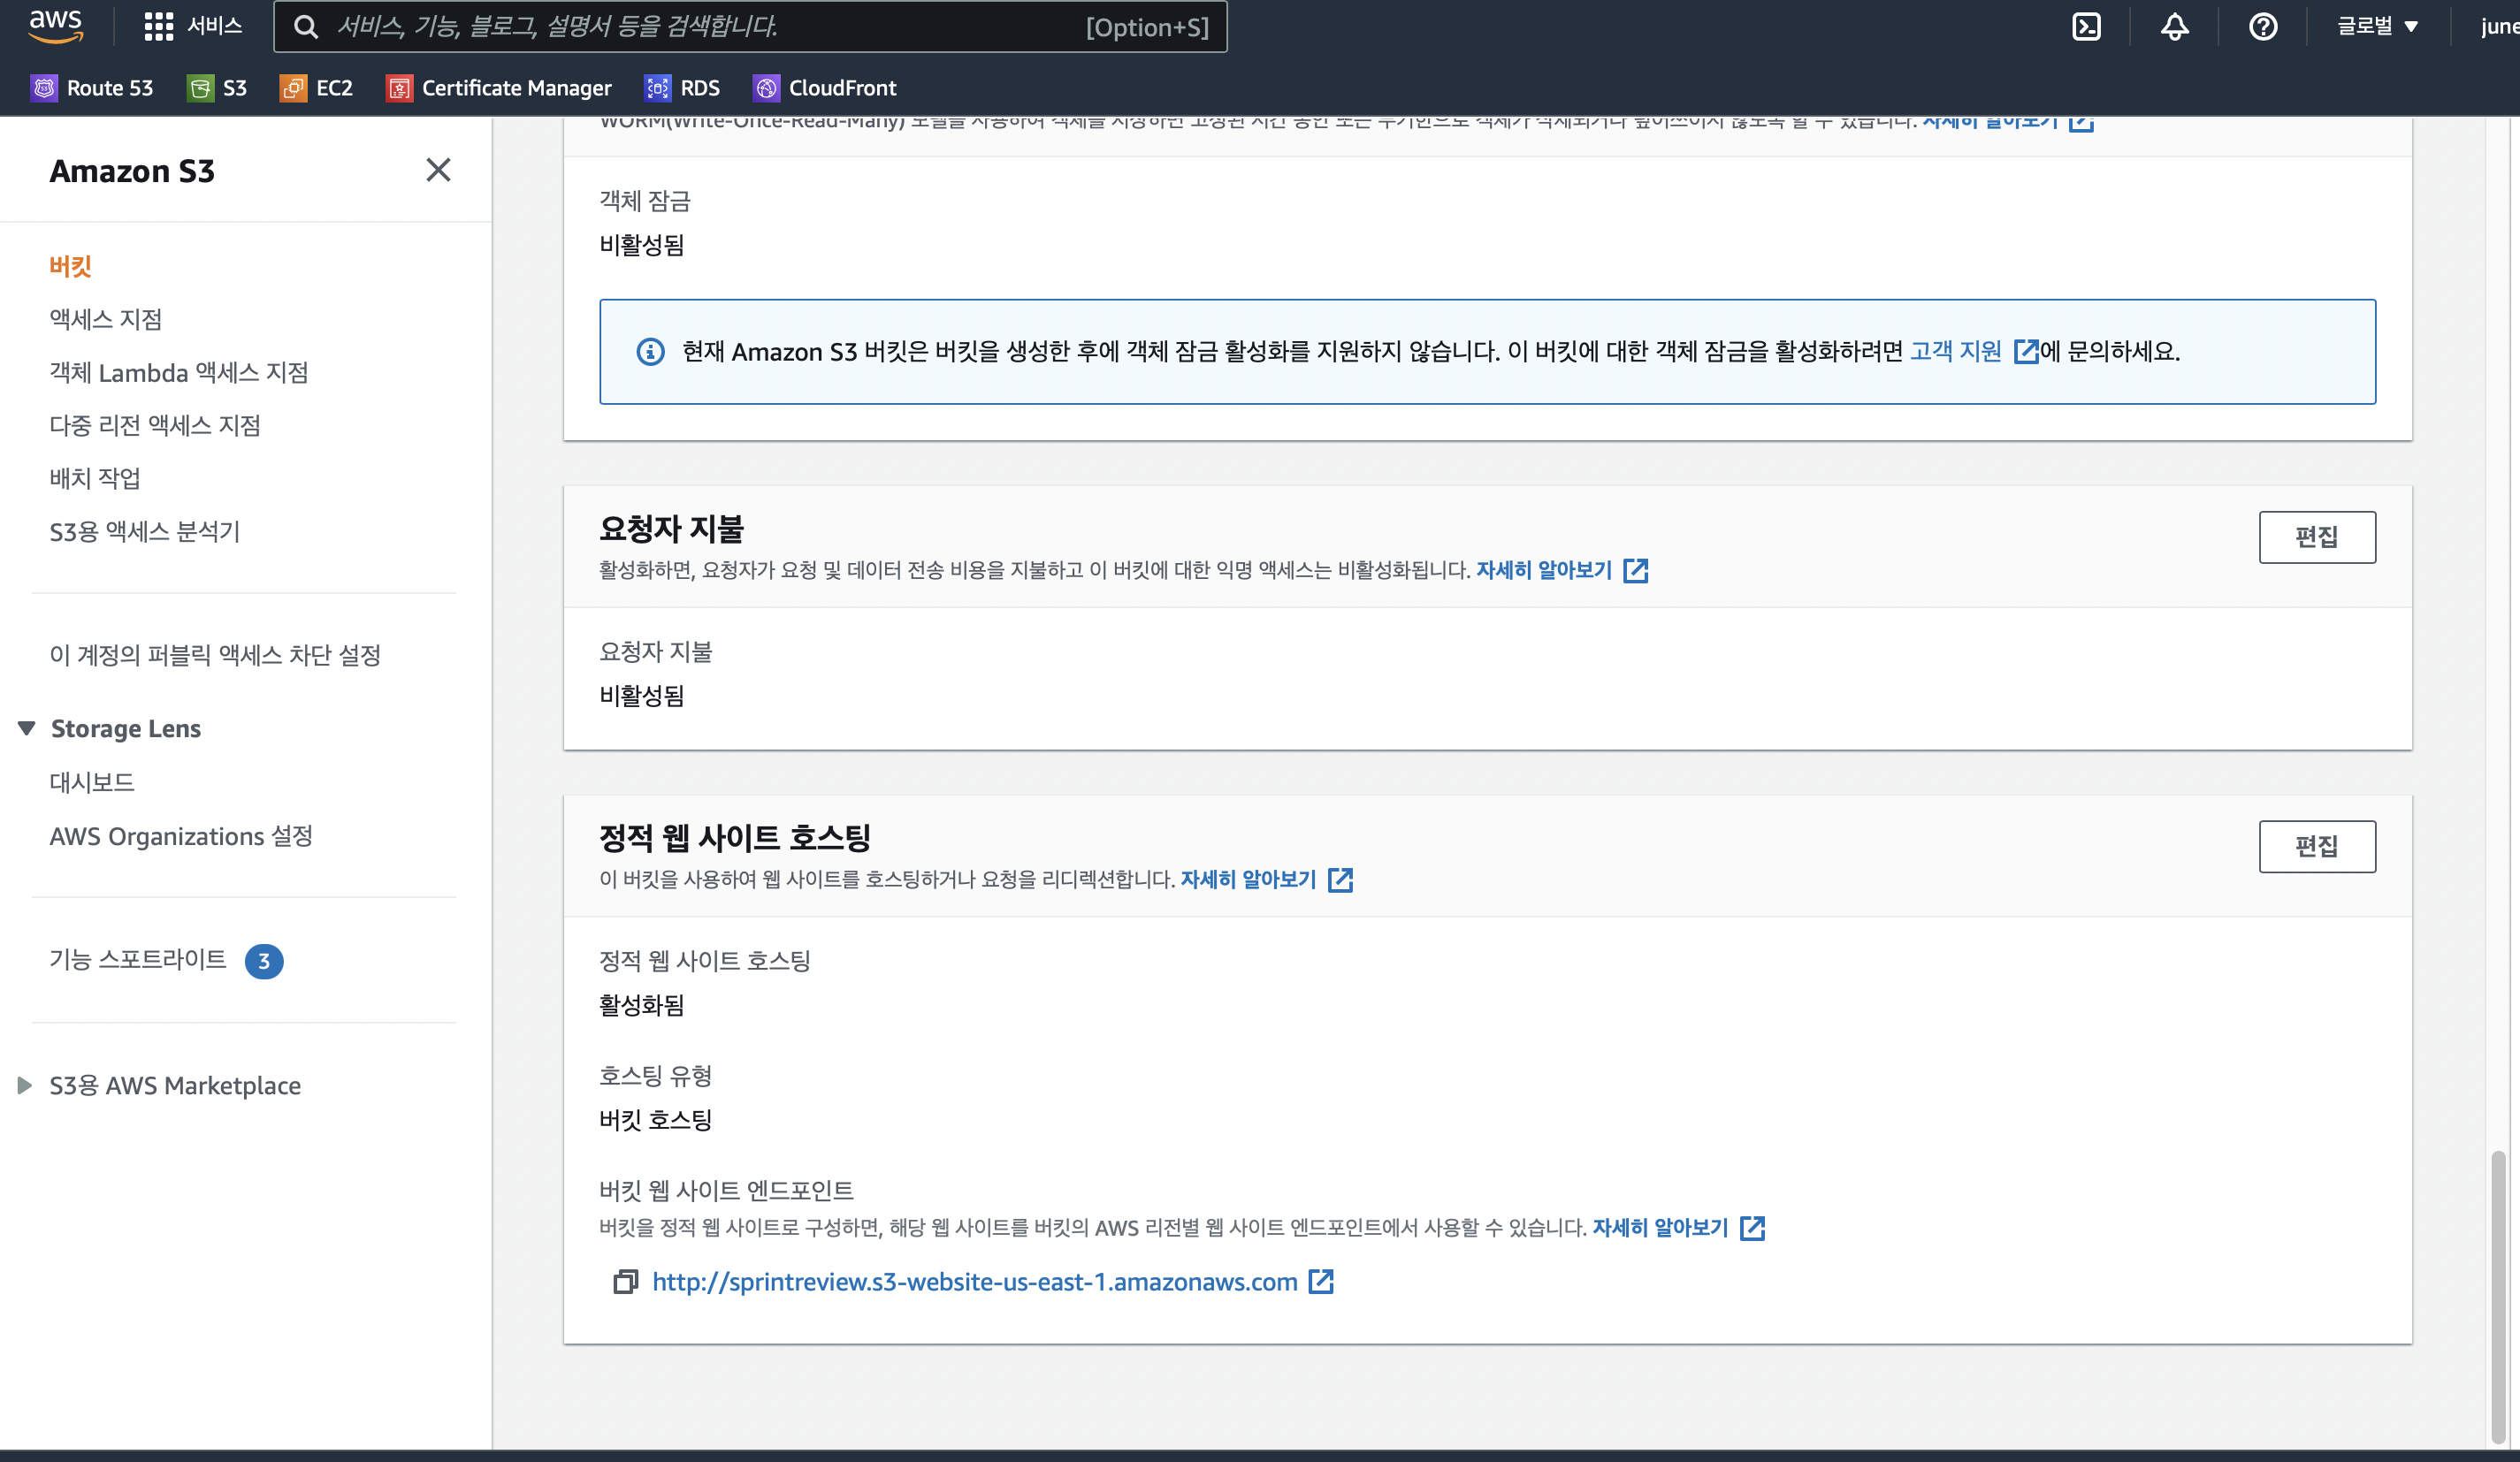Click the AWS logo home icon
The width and height of the screenshot is (2520, 1462).
(x=55, y=26)
